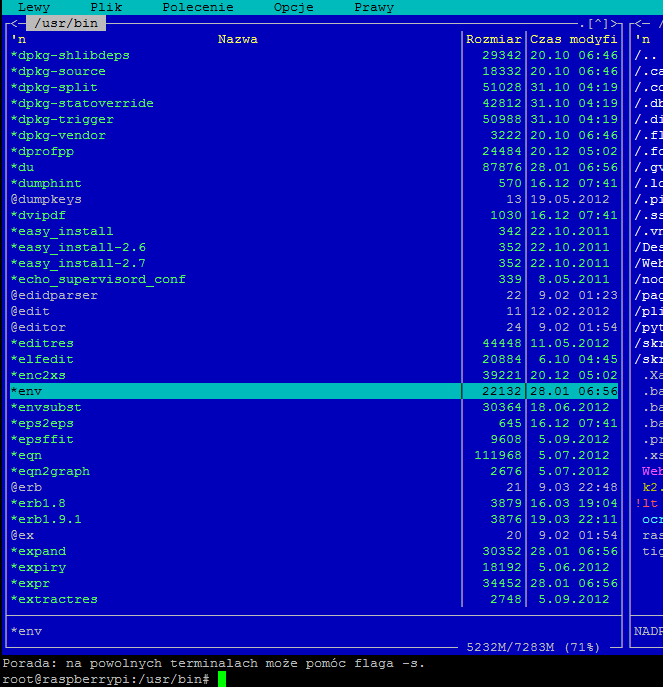663x687 pixels.
Task: Click left panel history forward arrow
Action: 613,23
